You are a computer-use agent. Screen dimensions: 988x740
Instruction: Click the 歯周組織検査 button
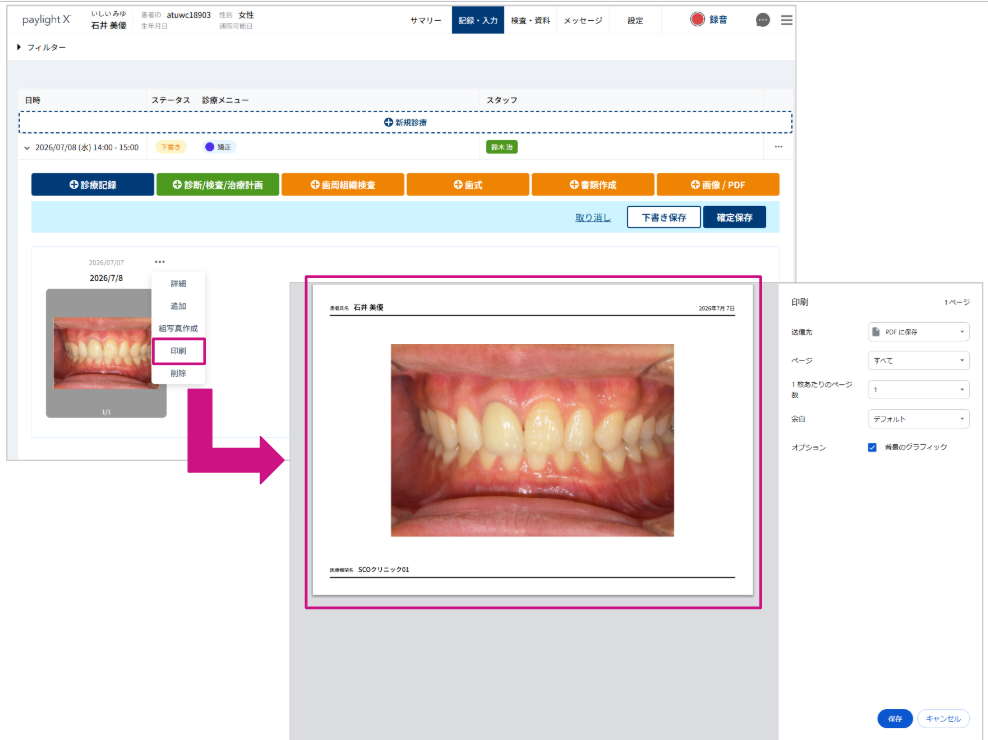343,185
